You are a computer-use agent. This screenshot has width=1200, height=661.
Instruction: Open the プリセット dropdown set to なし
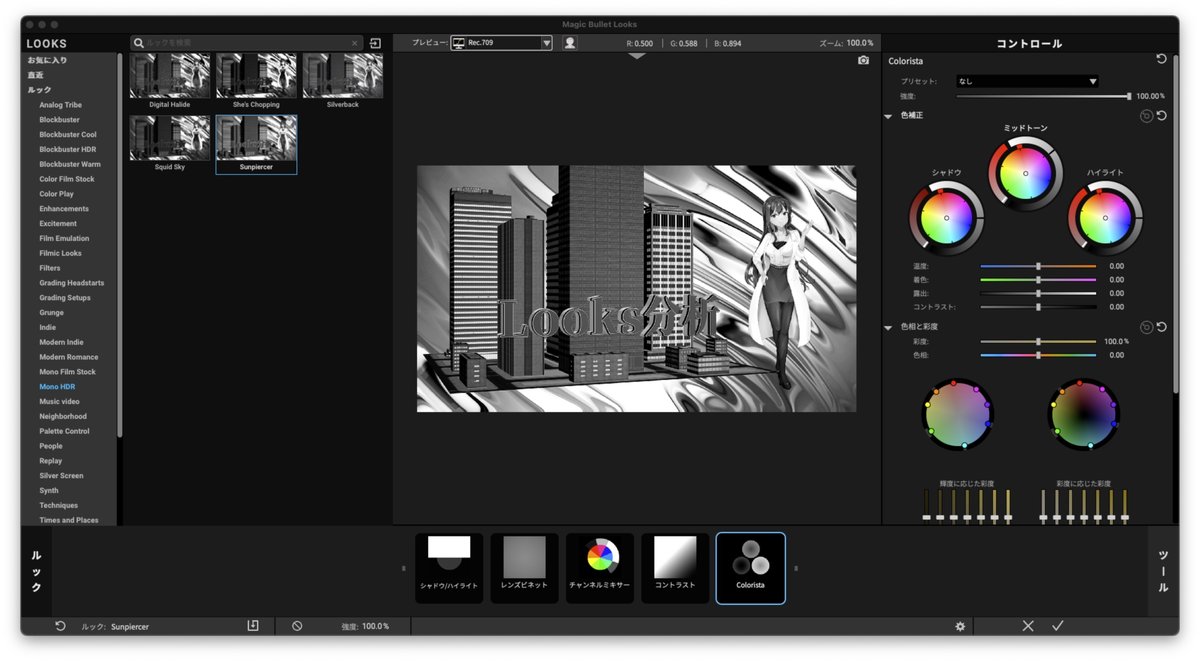tap(1027, 81)
